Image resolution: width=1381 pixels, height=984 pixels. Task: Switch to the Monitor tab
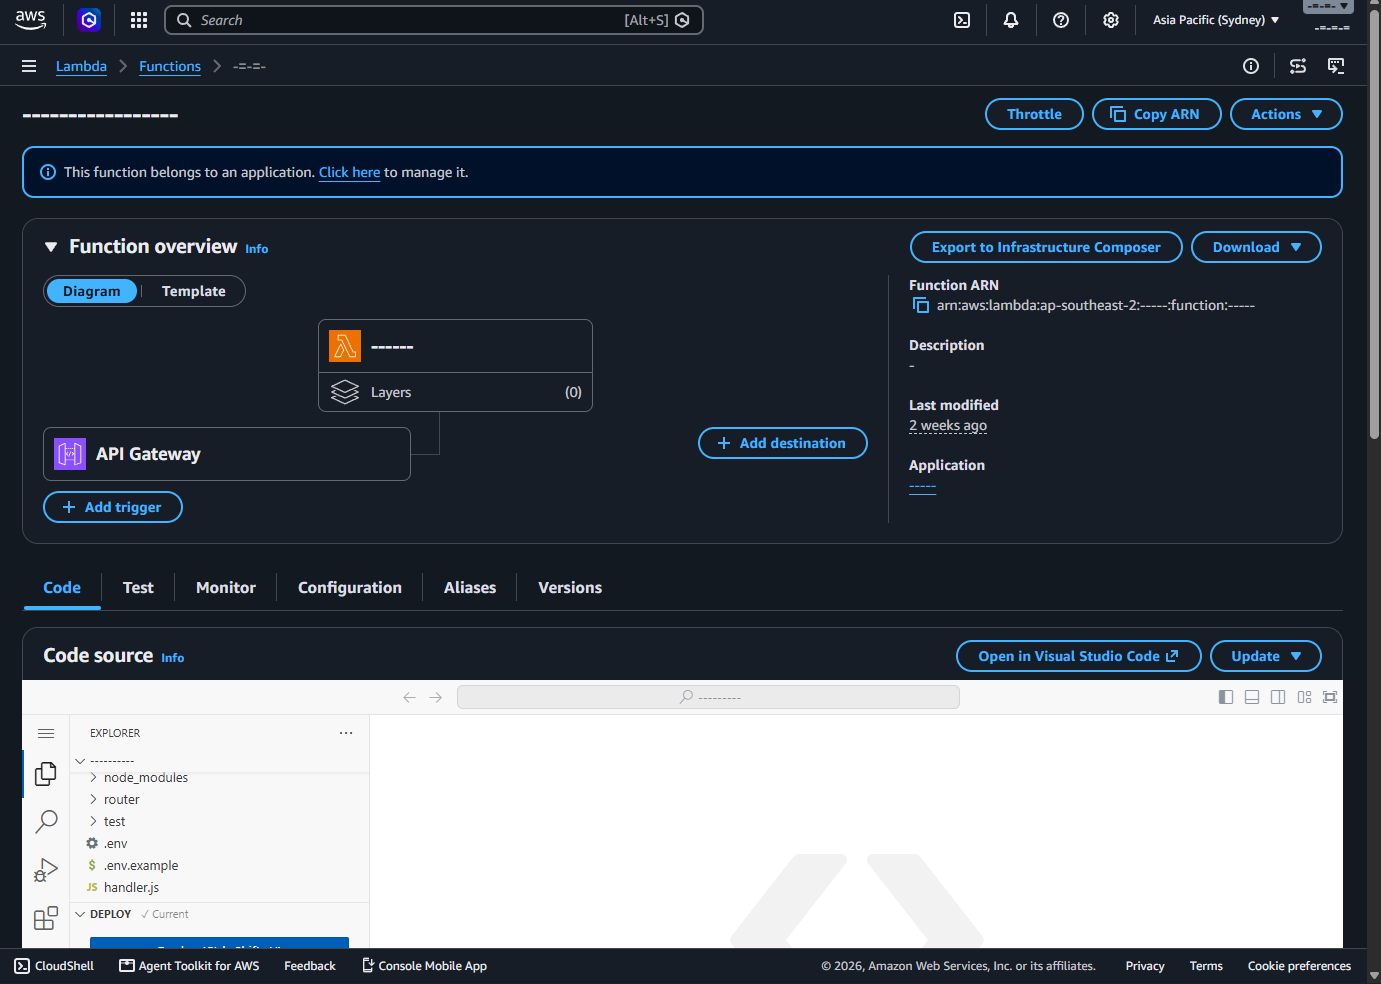(226, 588)
